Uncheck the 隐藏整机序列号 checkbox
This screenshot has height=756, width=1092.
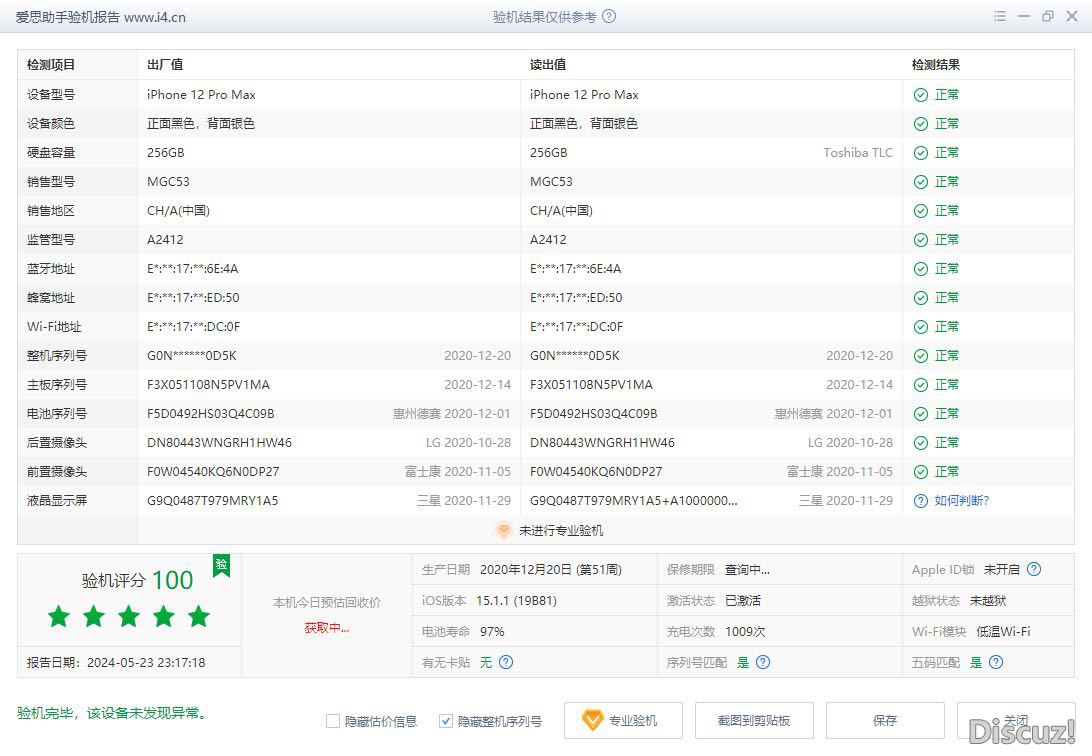(x=446, y=721)
